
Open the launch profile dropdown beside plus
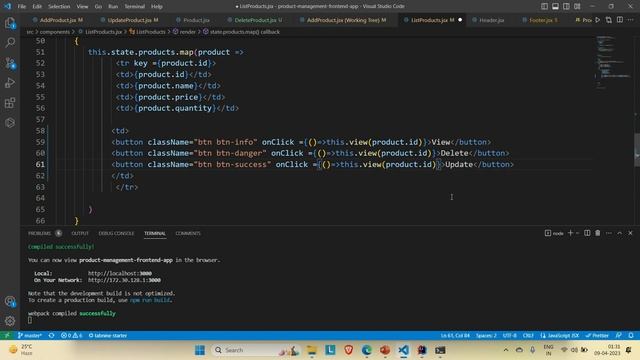click(578, 233)
